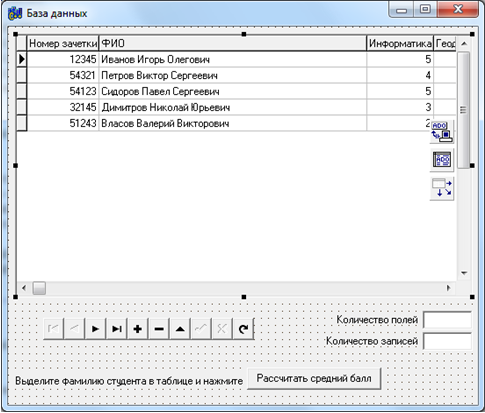Image resolution: width=485 pixels, height=413 pixels.
Task: Go to previous record in navigator
Action: tap(74, 329)
